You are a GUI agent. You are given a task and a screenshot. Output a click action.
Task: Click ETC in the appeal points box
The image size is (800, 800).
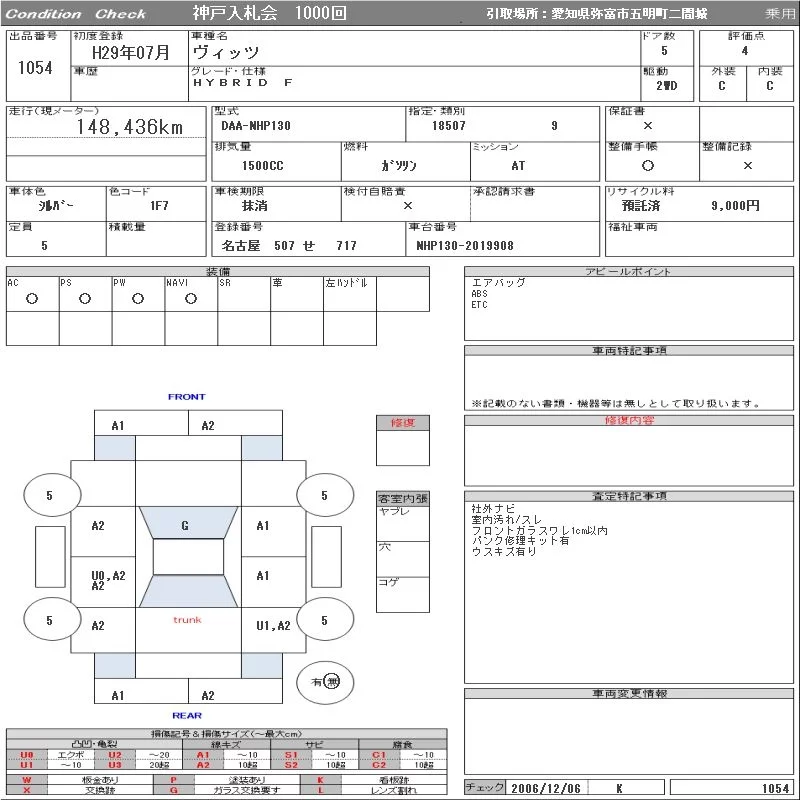point(480,305)
